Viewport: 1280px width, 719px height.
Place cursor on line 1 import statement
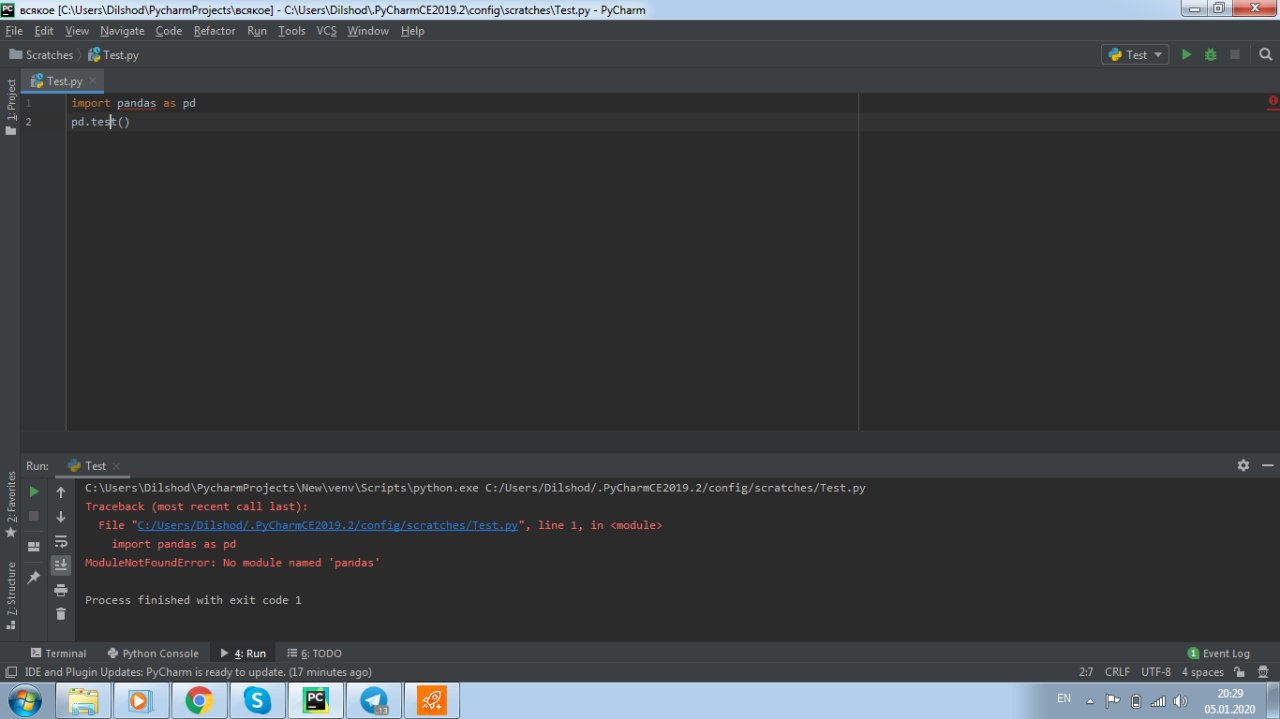coord(133,103)
